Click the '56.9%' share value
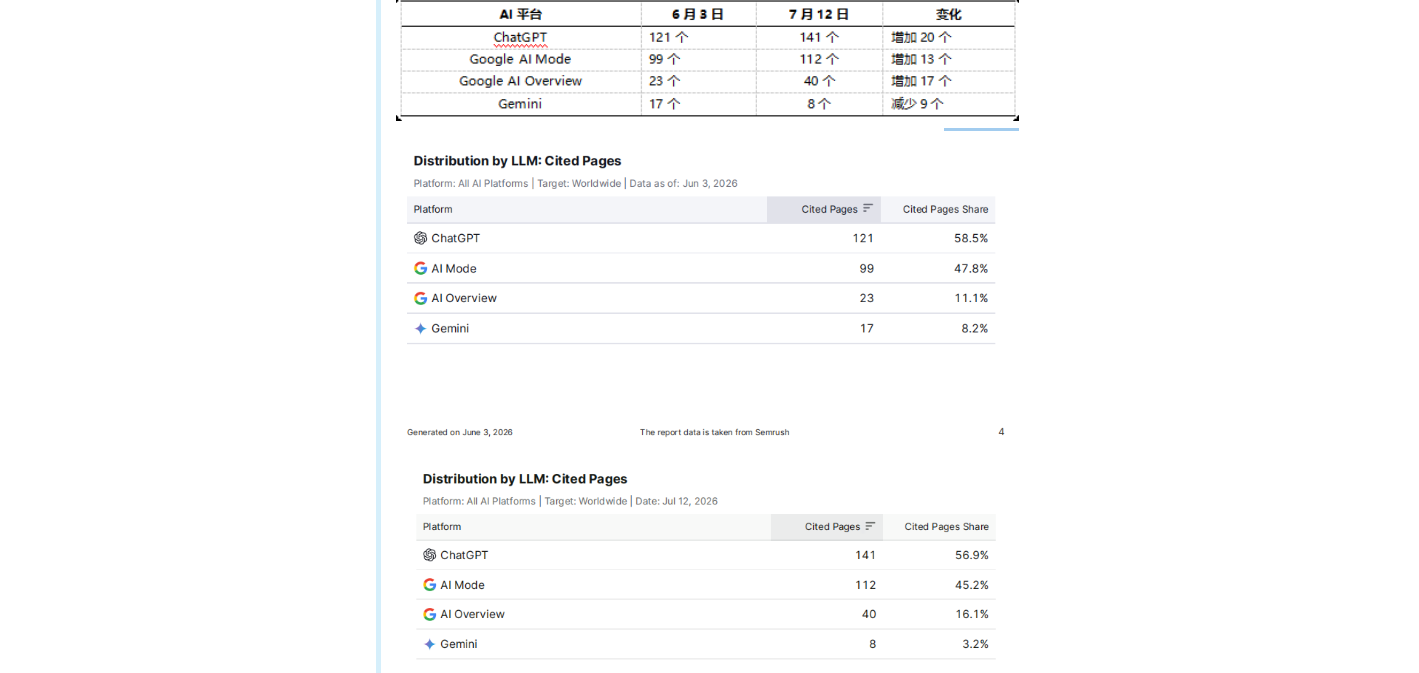The image size is (1419, 673). click(x=971, y=555)
